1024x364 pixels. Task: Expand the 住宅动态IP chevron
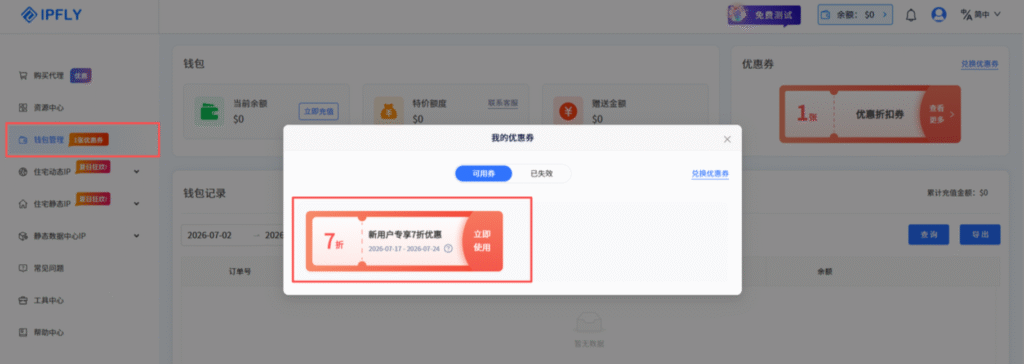[136, 172]
